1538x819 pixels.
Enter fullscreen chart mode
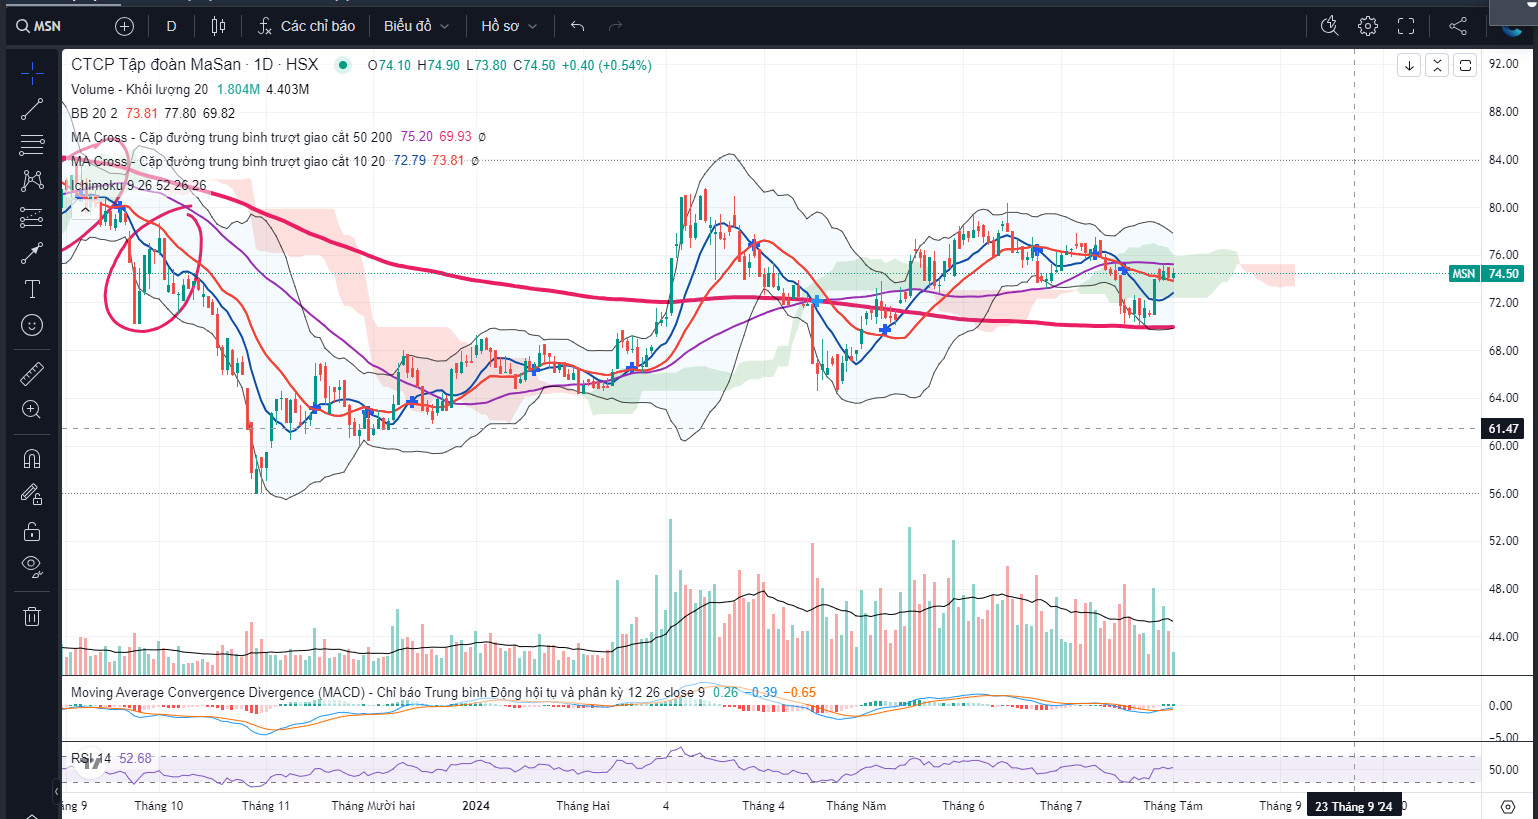pyautogui.click(x=1406, y=26)
